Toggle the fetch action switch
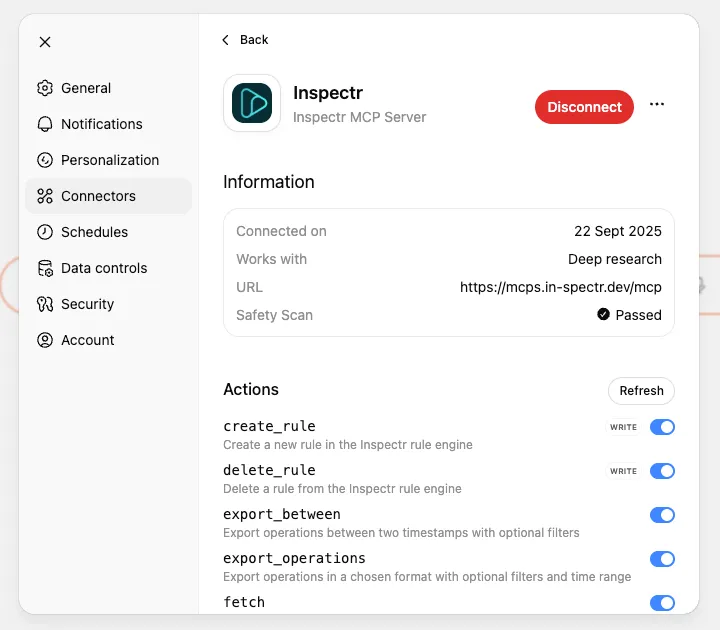Image resolution: width=720 pixels, height=630 pixels. point(662,603)
